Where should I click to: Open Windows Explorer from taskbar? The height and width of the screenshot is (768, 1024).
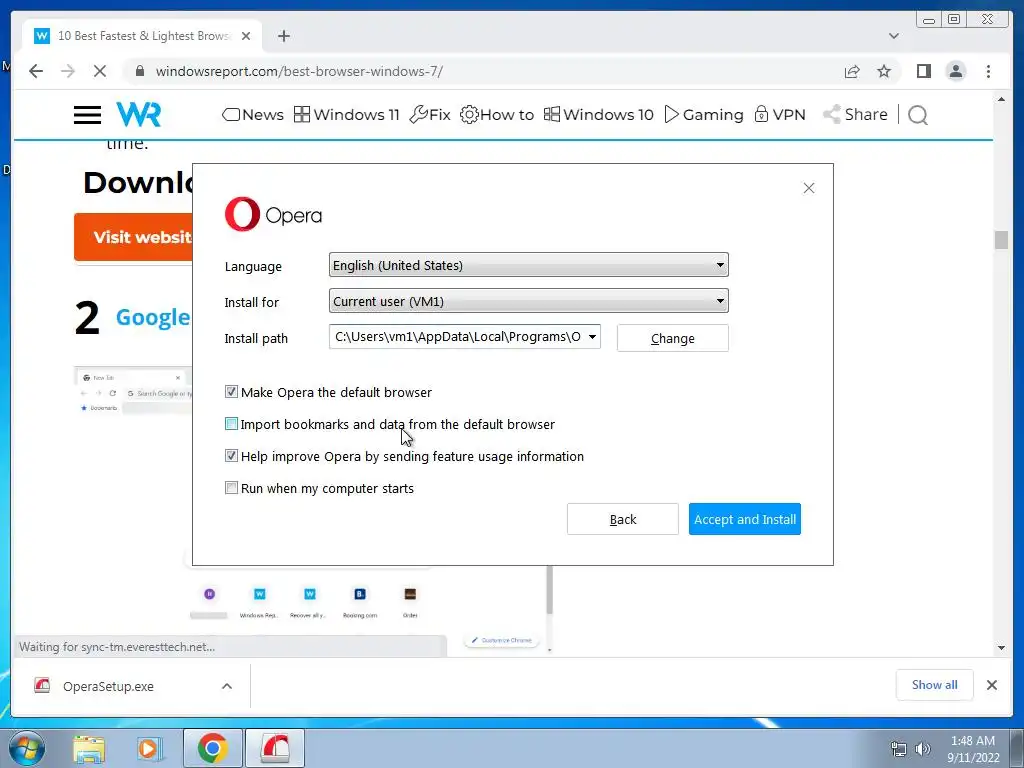coord(89,749)
